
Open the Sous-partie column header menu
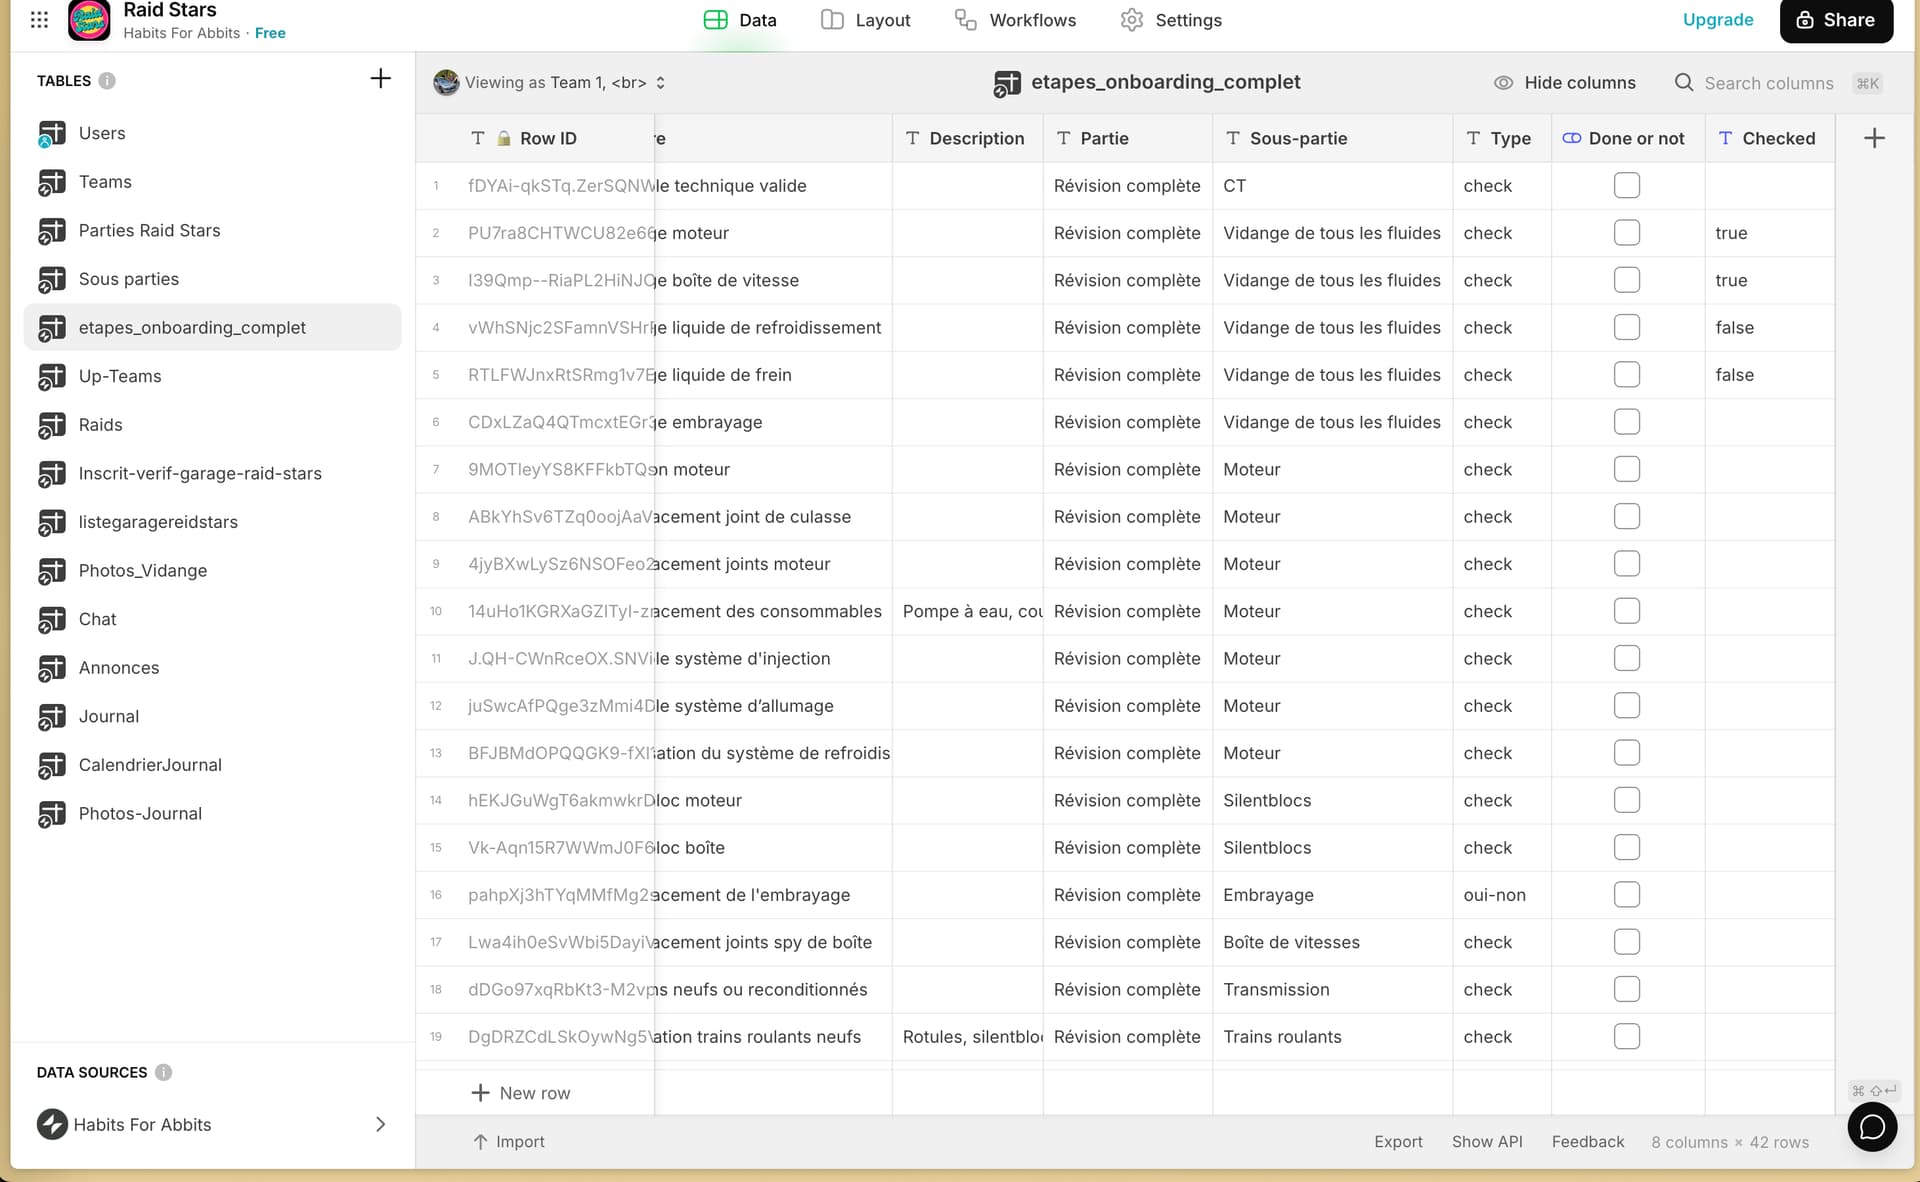click(x=1298, y=139)
